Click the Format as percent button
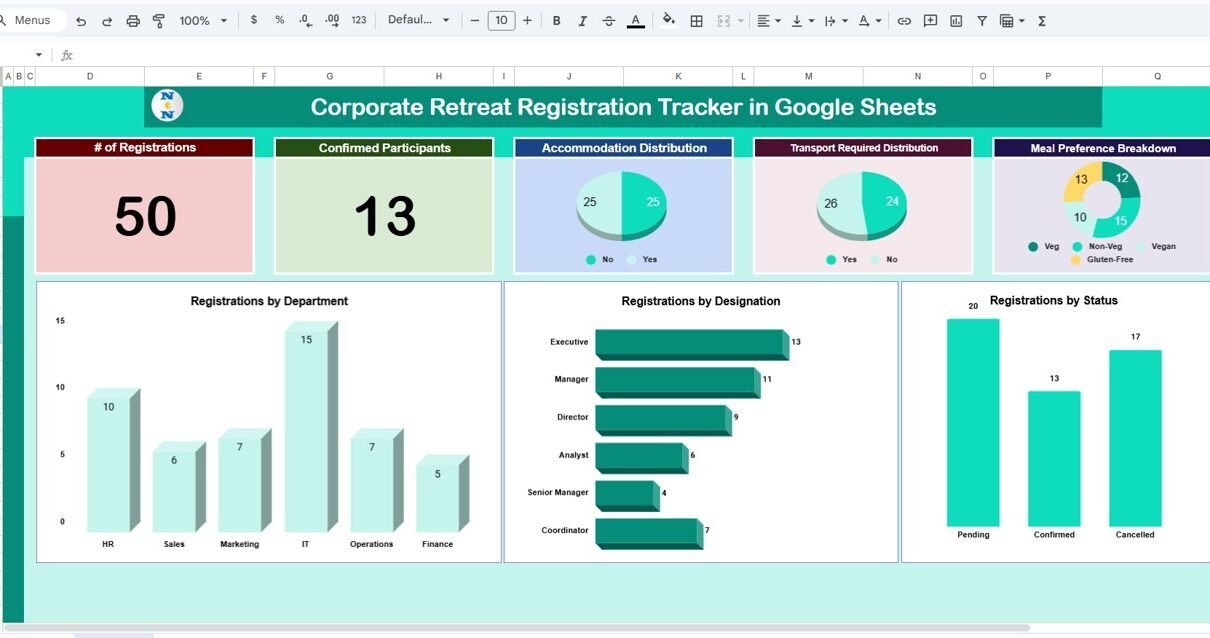The height and width of the screenshot is (638, 1210). pos(279,21)
